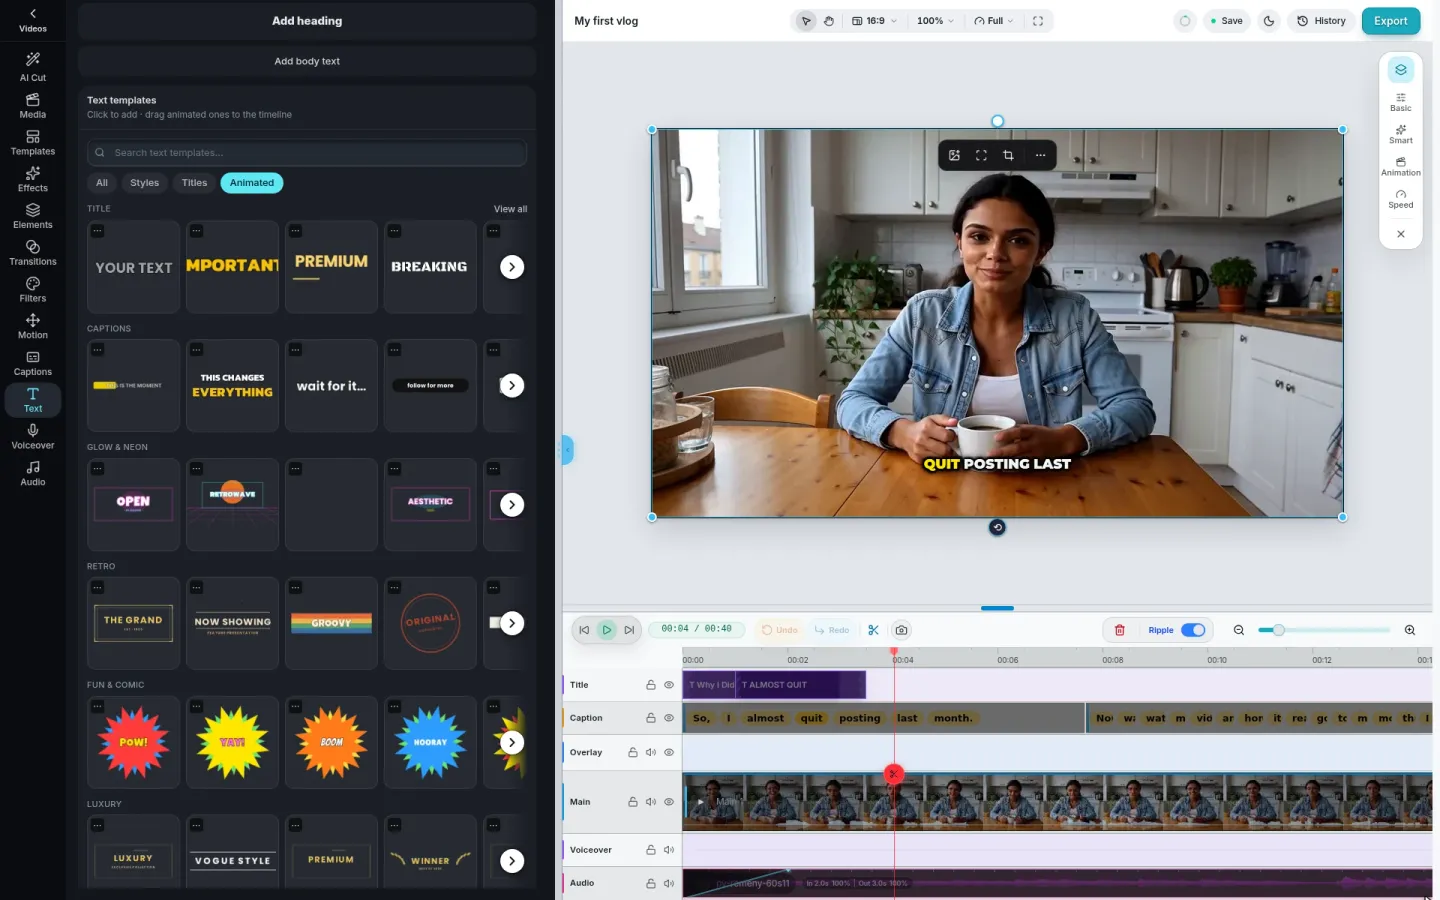The height and width of the screenshot is (900, 1440).
Task: Open the AI Cut tool in sidebar
Action: (x=33, y=67)
